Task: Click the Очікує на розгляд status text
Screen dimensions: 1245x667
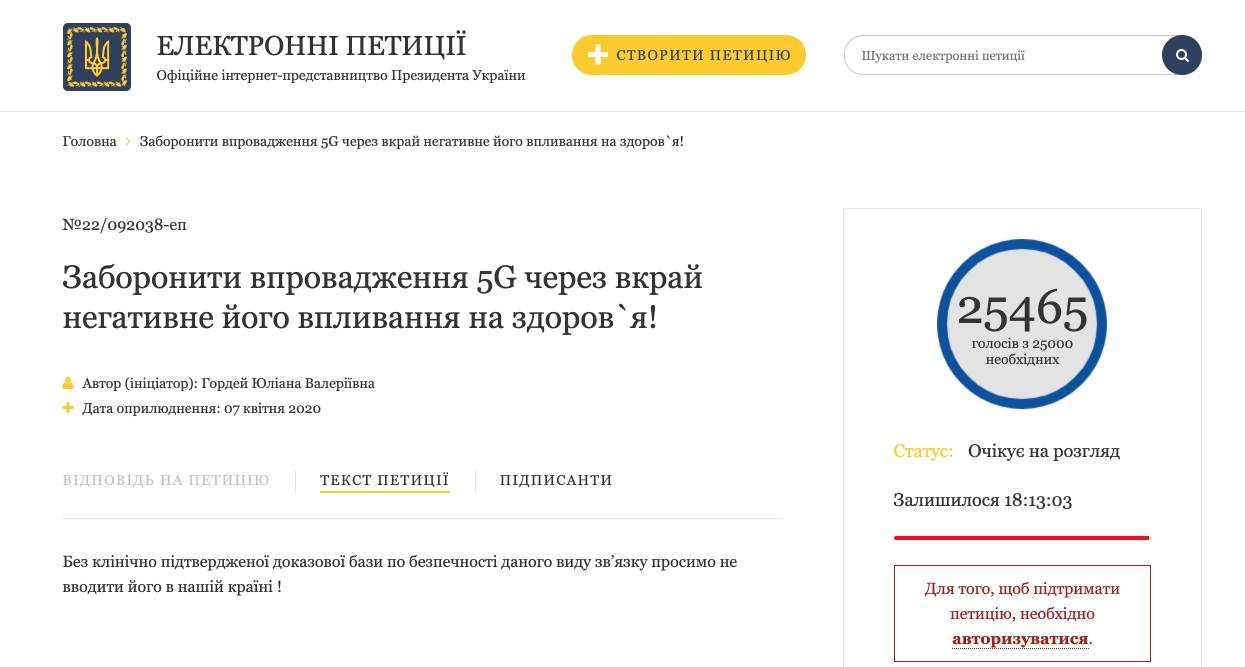Action: 1043,451
